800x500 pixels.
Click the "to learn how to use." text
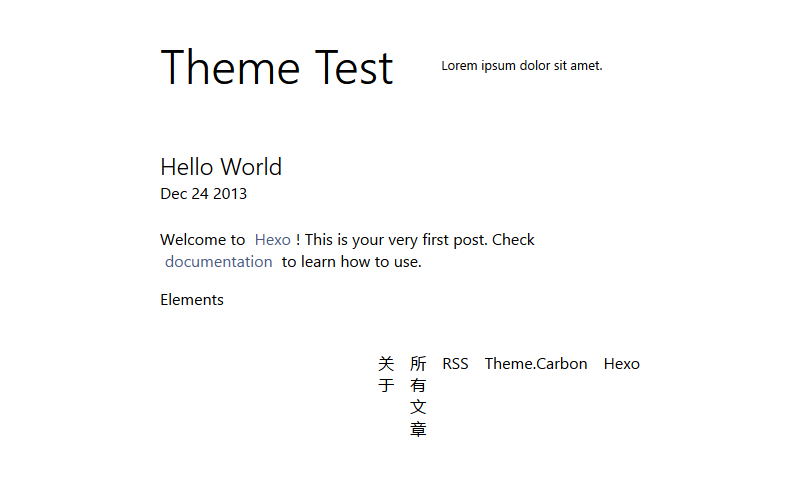351,262
